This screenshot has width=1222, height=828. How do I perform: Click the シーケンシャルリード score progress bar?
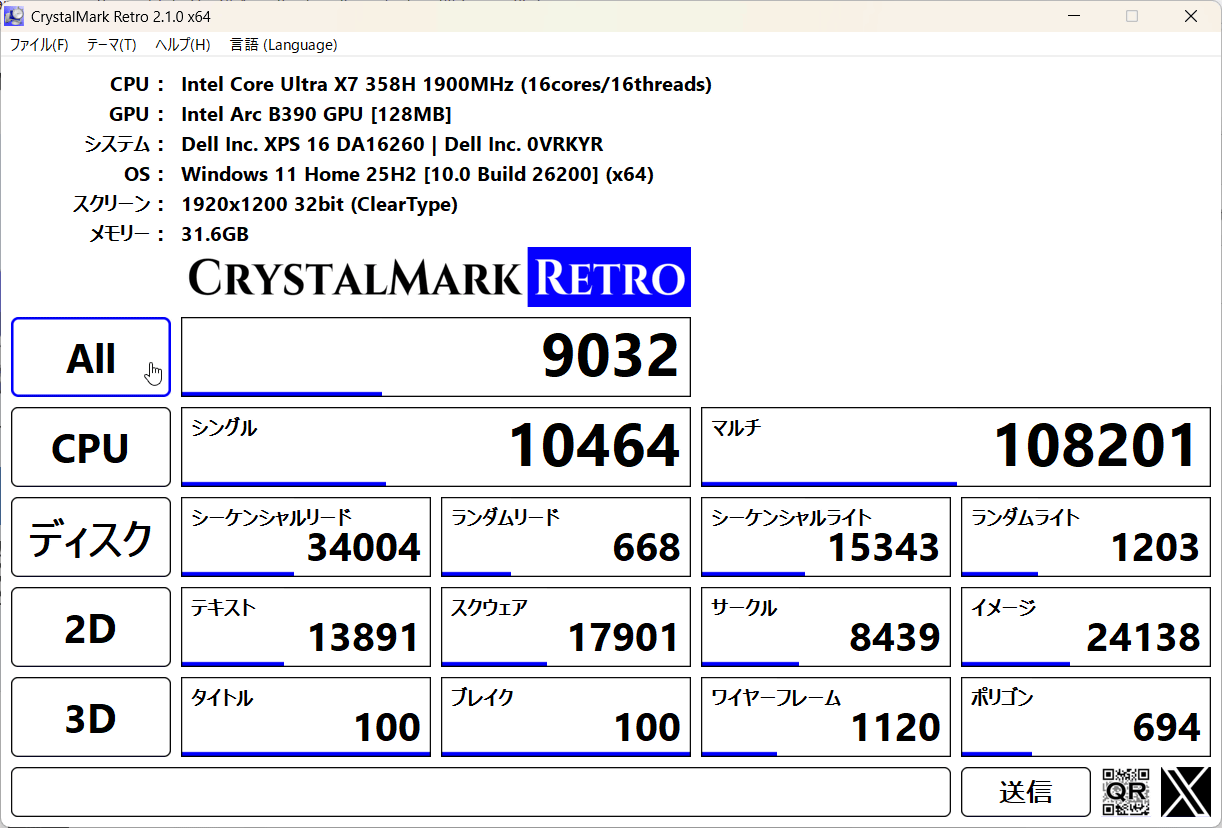238,574
